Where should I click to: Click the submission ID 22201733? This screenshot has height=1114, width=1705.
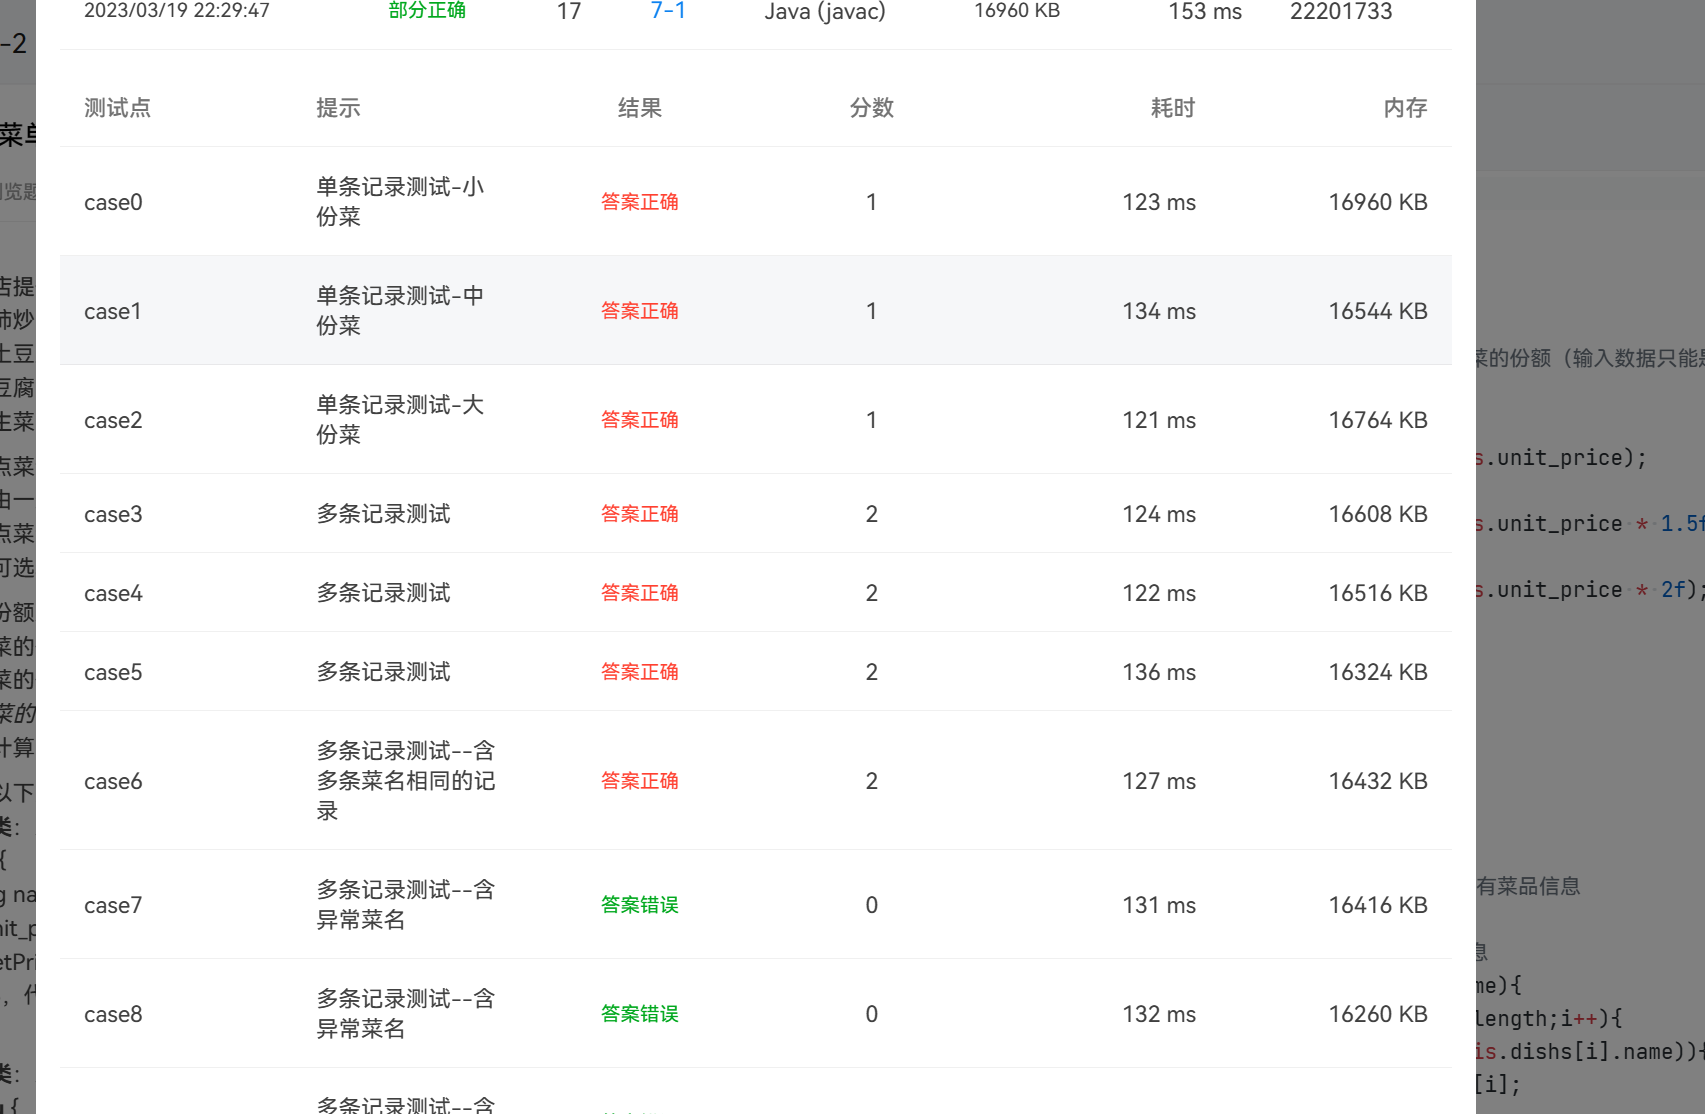(x=1341, y=12)
